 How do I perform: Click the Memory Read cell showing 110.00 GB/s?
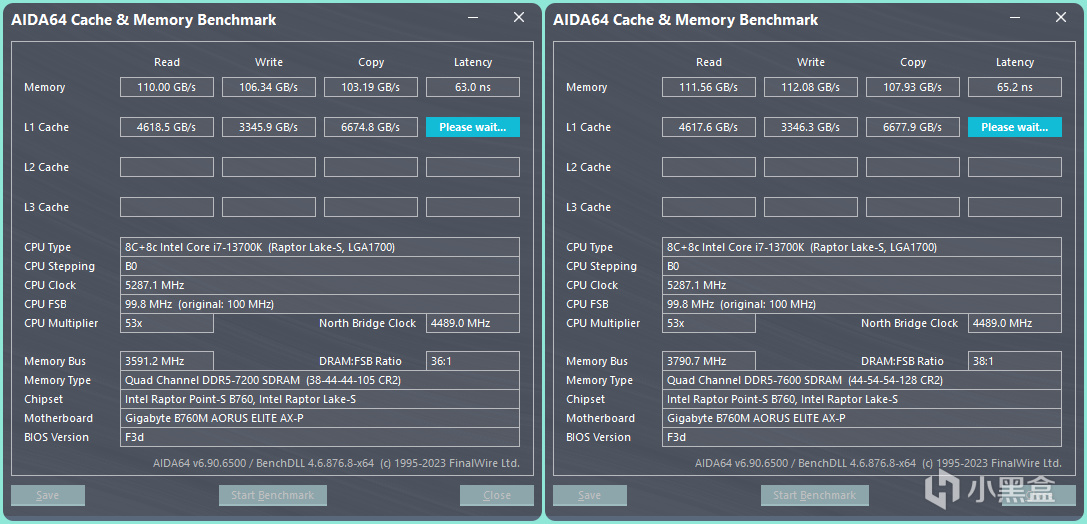pyautogui.click(x=167, y=87)
